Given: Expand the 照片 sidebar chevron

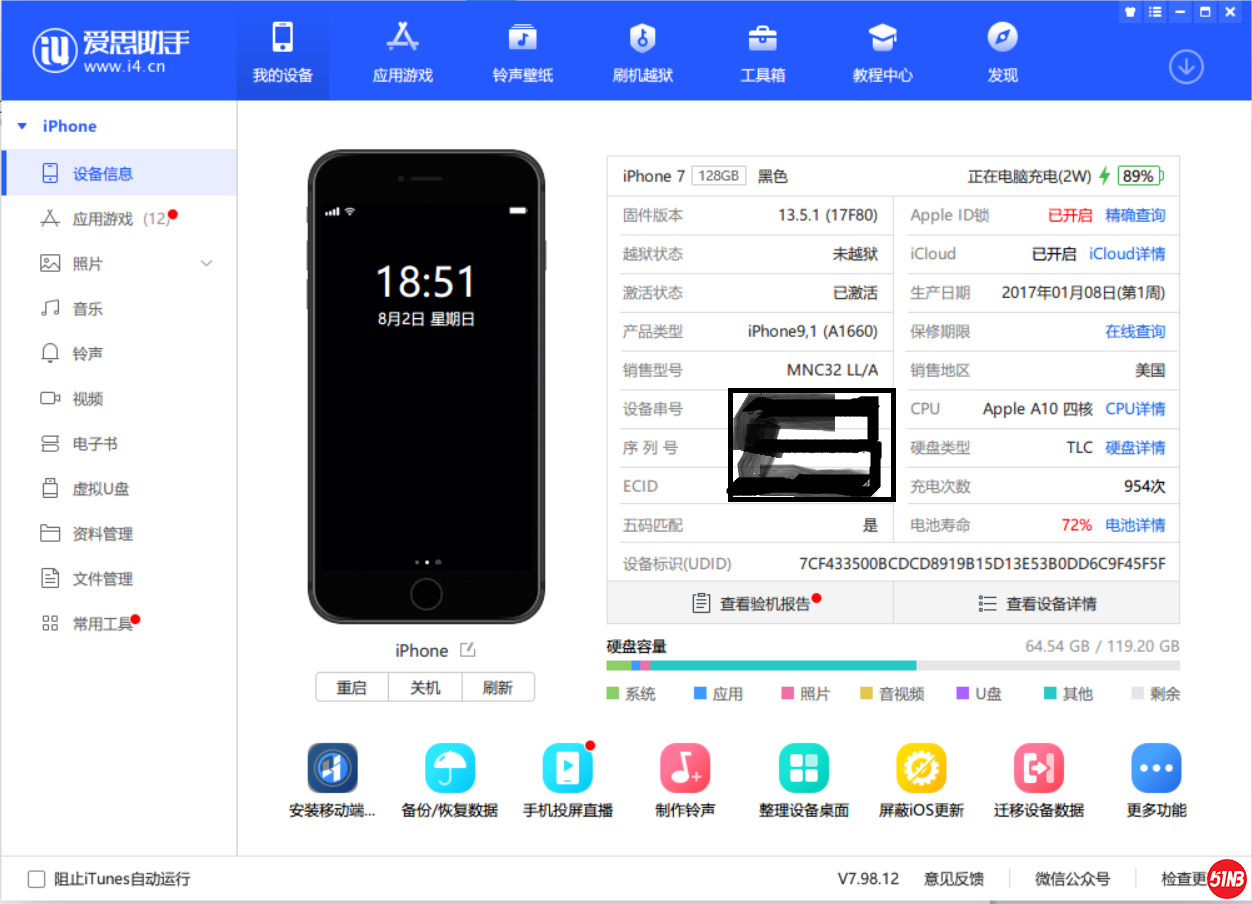Looking at the screenshot, I should pyautogui.click(x=207, y=263).
